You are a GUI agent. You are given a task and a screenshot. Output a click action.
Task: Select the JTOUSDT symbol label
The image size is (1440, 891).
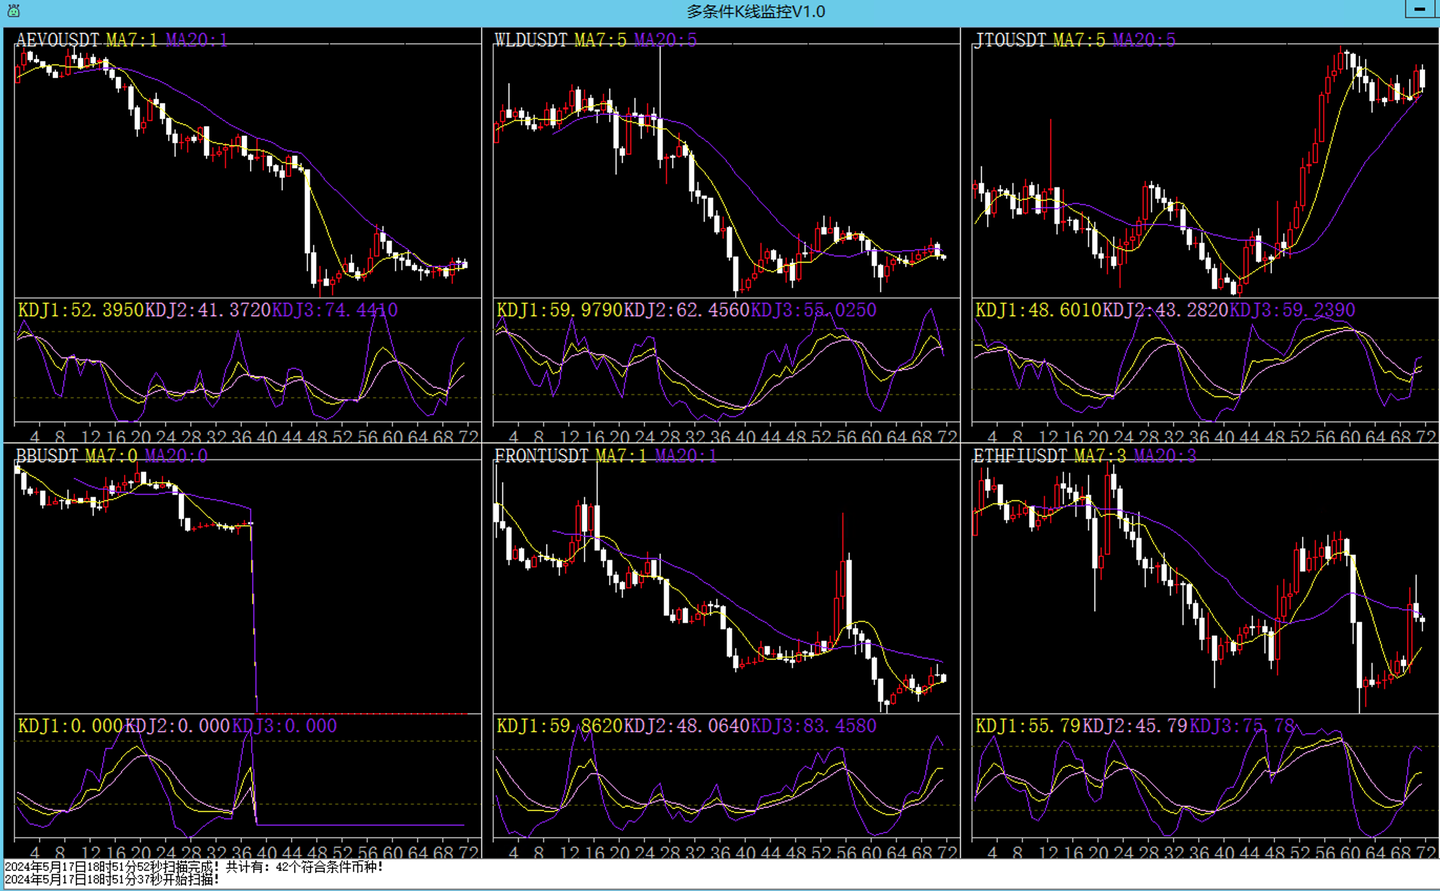coord(1010,40)
